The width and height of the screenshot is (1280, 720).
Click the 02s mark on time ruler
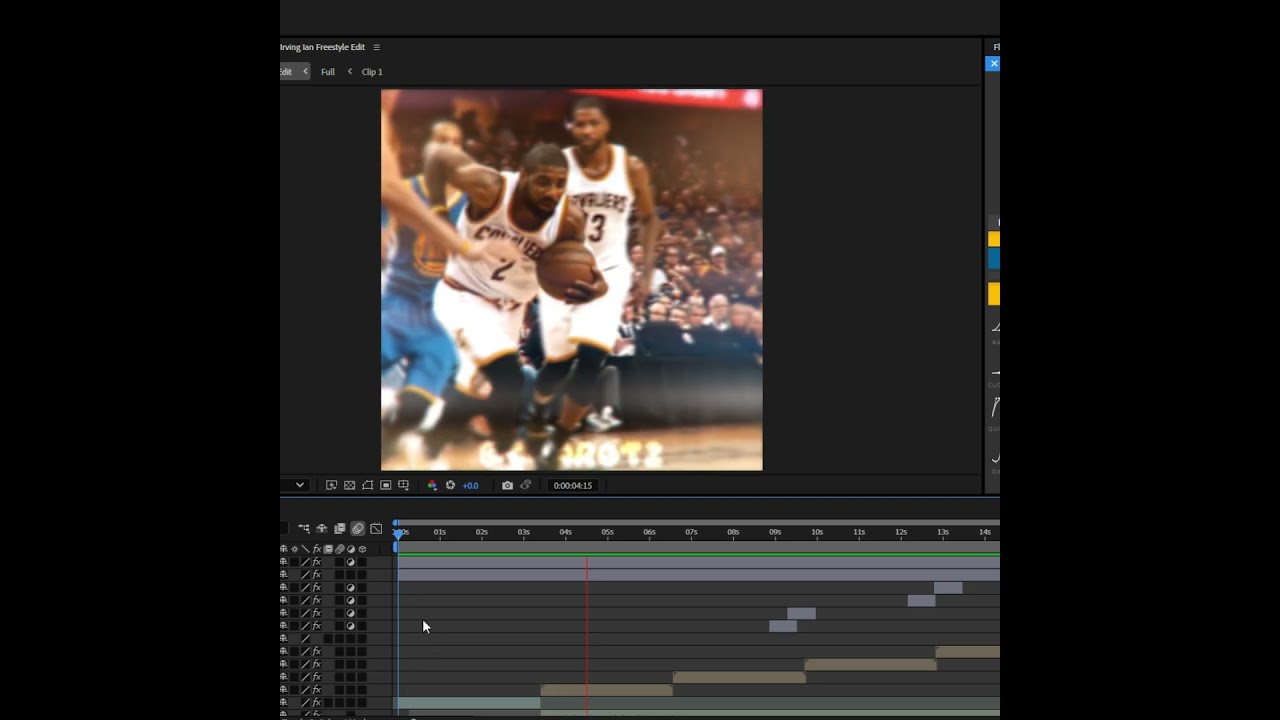pyautogui.click(x=481, y=532)
